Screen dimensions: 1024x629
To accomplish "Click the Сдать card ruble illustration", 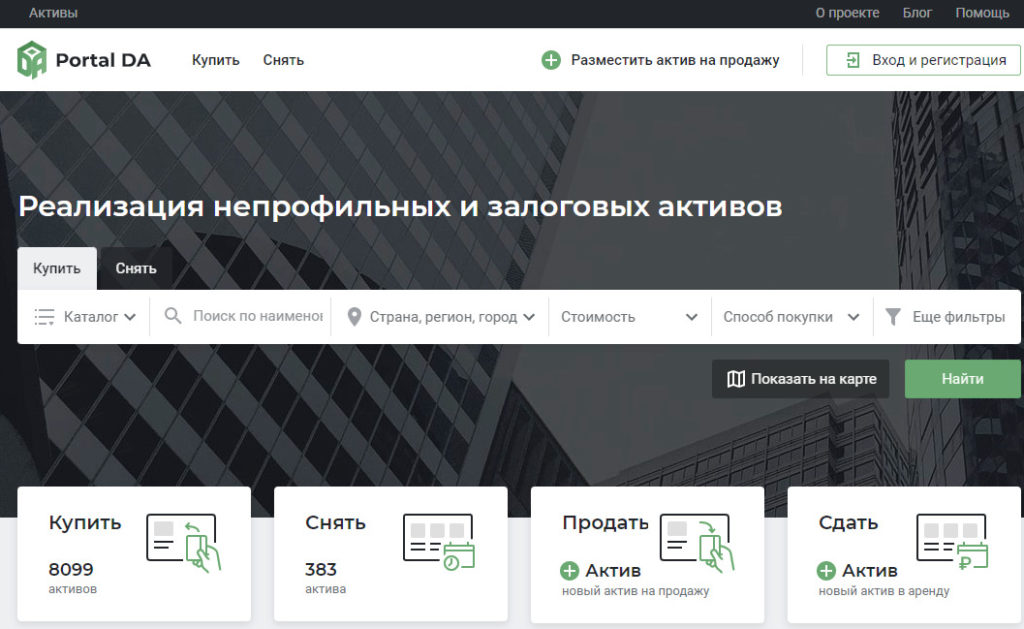I will 953,542.
